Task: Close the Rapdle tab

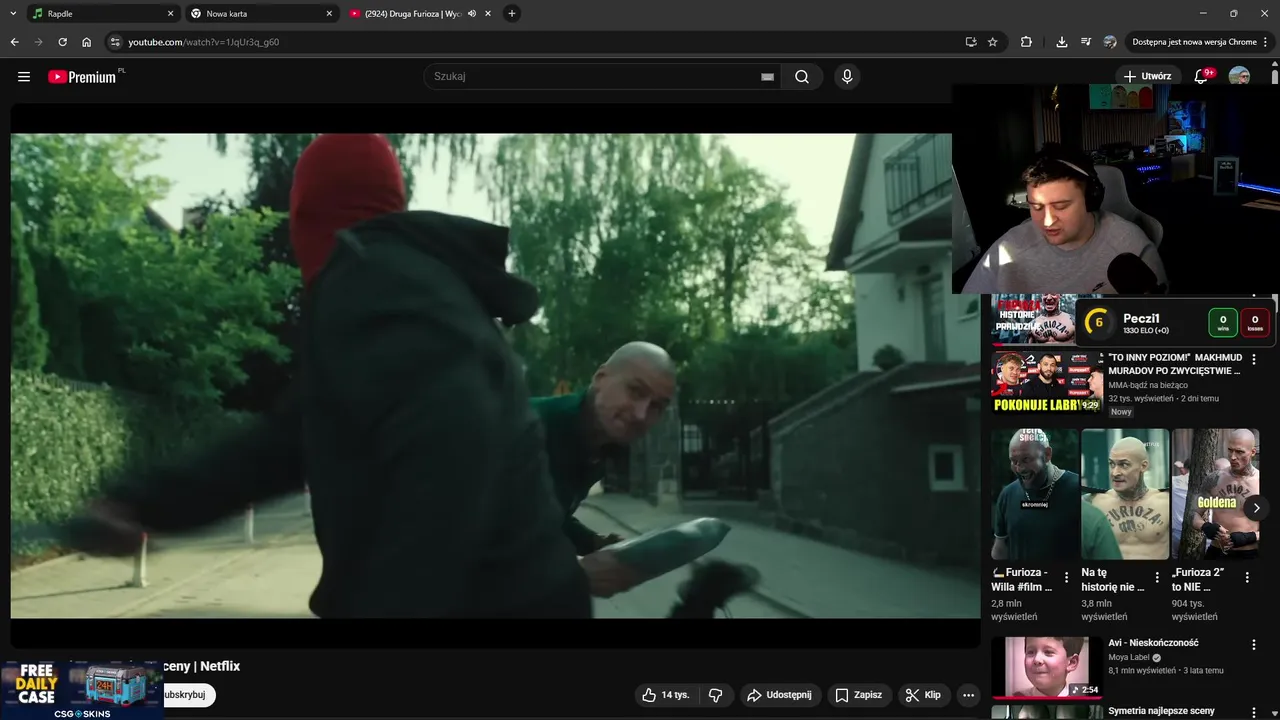Action: pyautogui.click(x=170, y=14)
